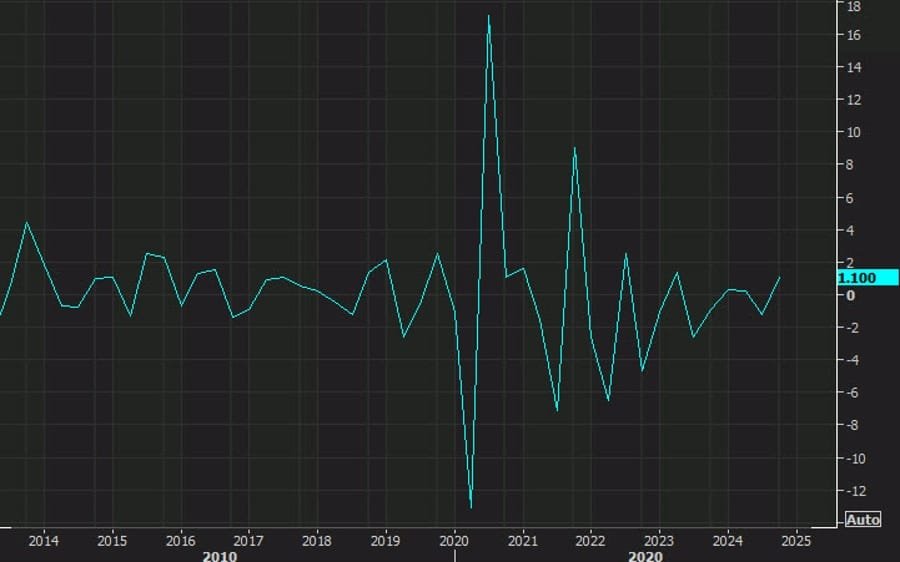Click the 2016 x-axis label
900x562 pixels.
click(x=180, y=541)
